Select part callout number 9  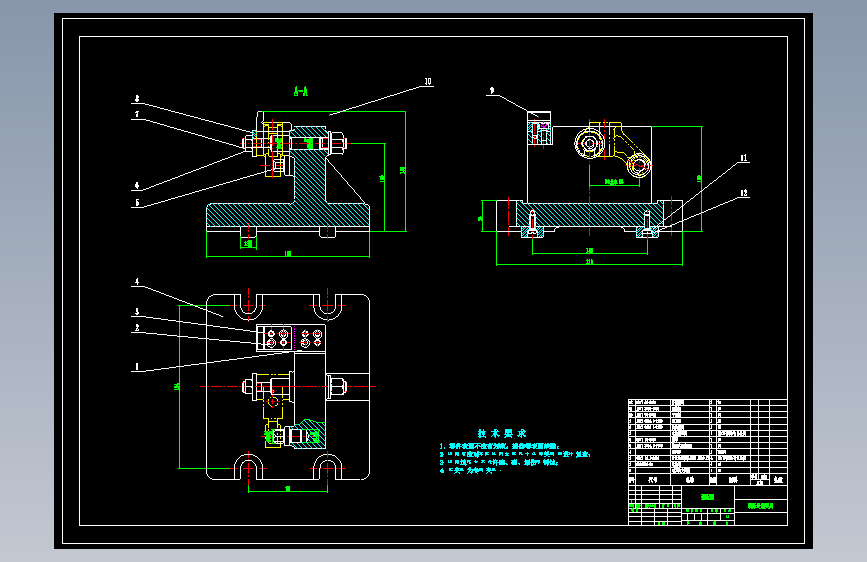(x=492, y=91)
